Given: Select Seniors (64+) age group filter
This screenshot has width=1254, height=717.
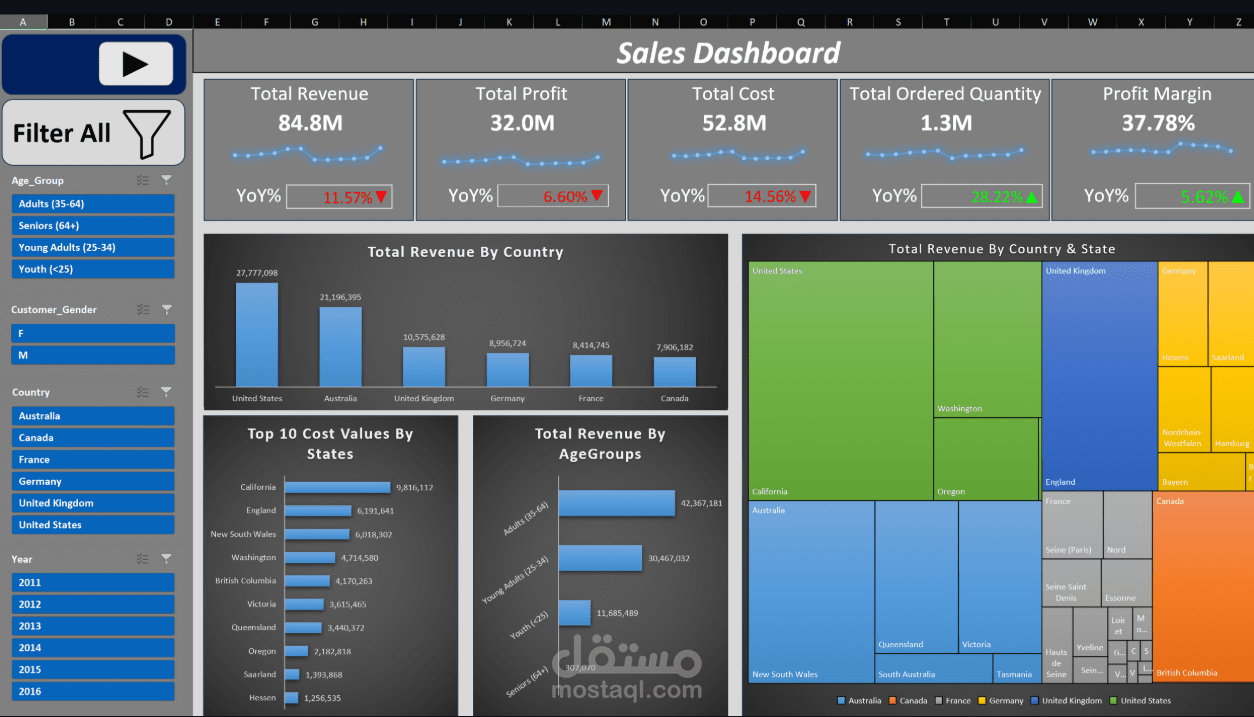Looking at the screenshot, I should (x=93, y=226).
